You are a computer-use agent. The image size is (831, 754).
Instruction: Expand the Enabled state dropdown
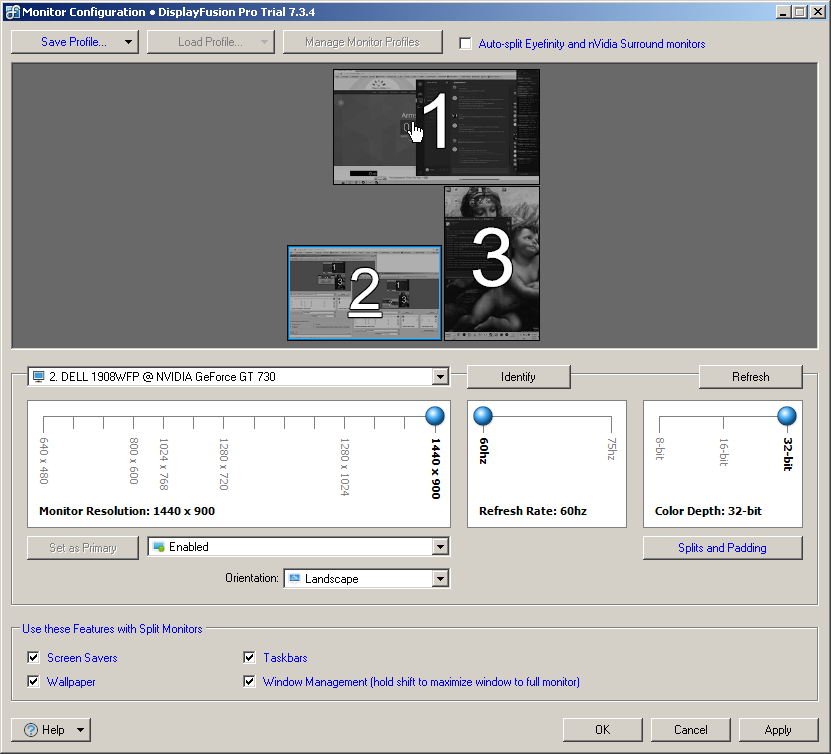[440, 547]
